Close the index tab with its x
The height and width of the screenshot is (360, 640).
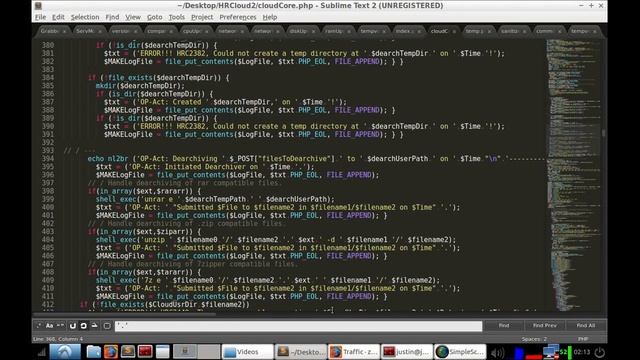point(419,31)
